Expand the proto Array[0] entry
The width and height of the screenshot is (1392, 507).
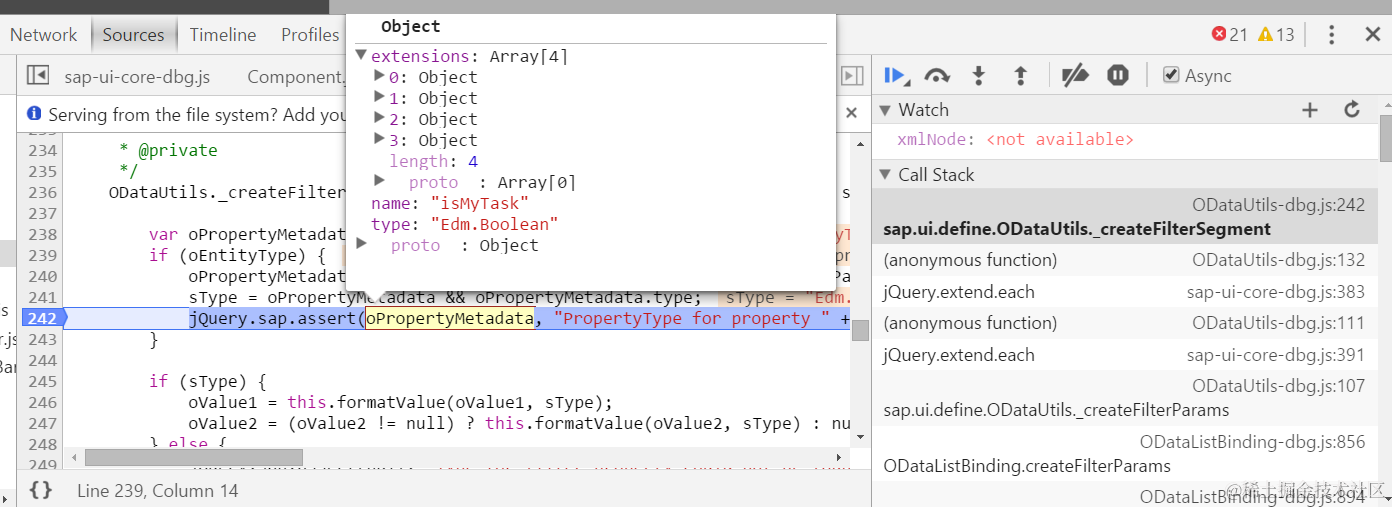[379, 181]
